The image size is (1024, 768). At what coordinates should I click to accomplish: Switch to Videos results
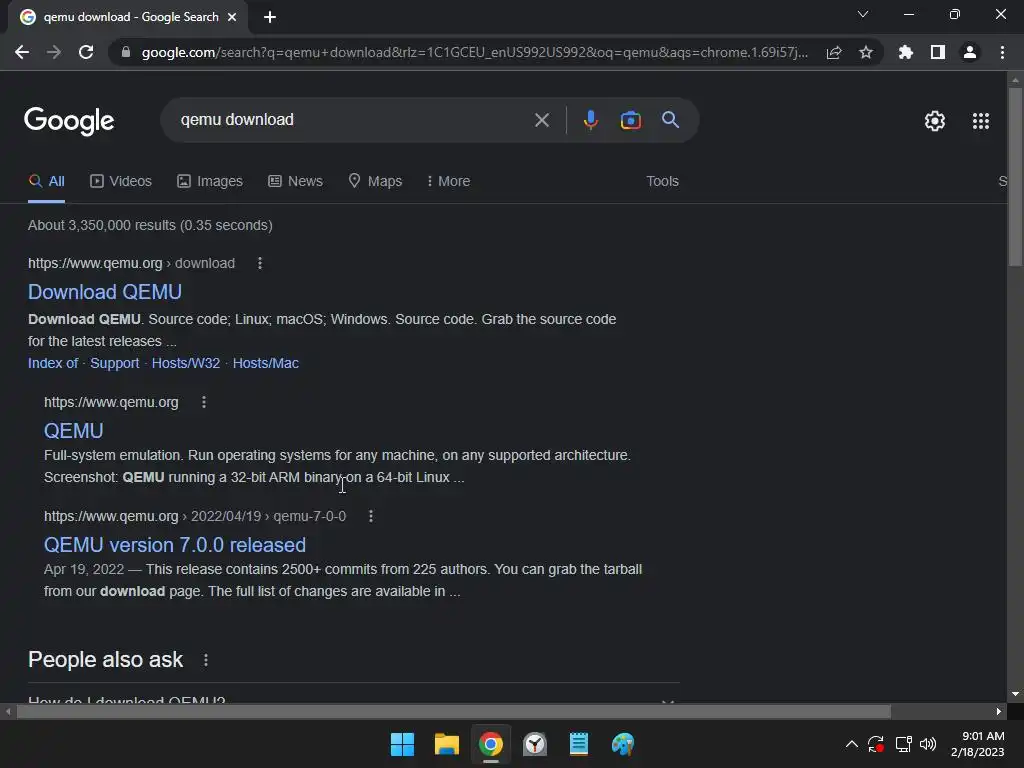[x=121, y=181]
